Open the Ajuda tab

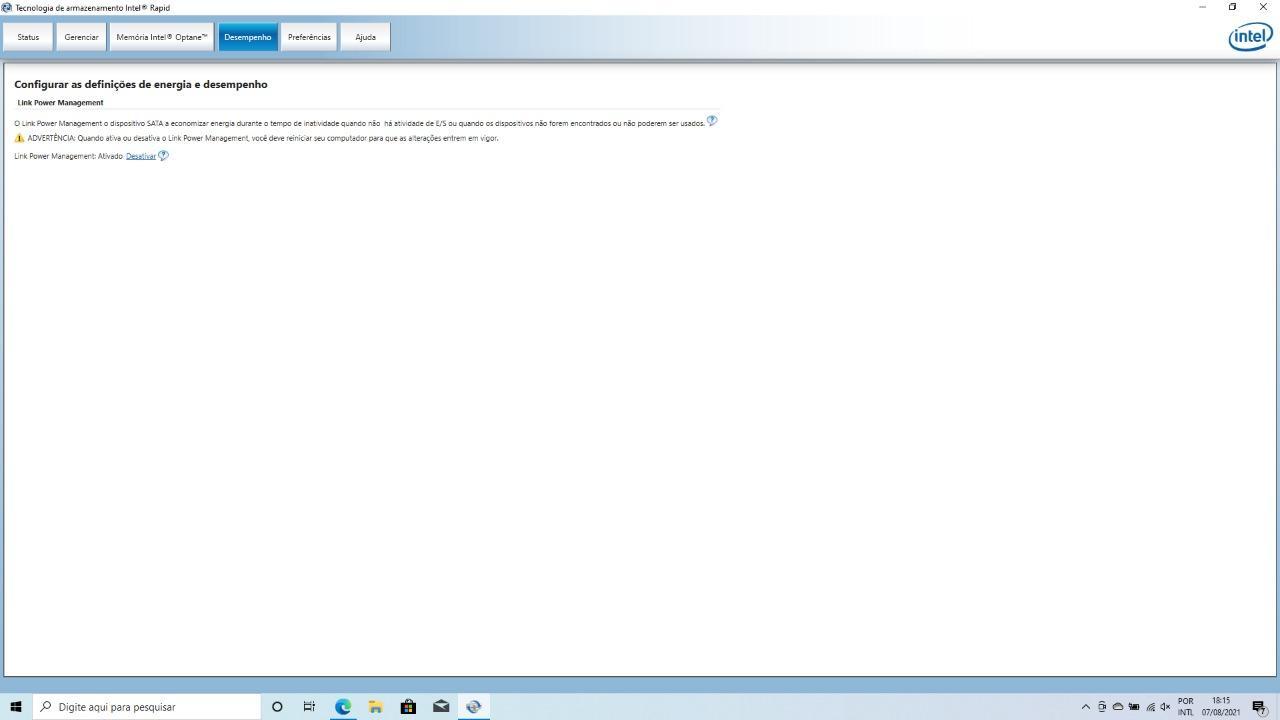click(x=365, y=37)
